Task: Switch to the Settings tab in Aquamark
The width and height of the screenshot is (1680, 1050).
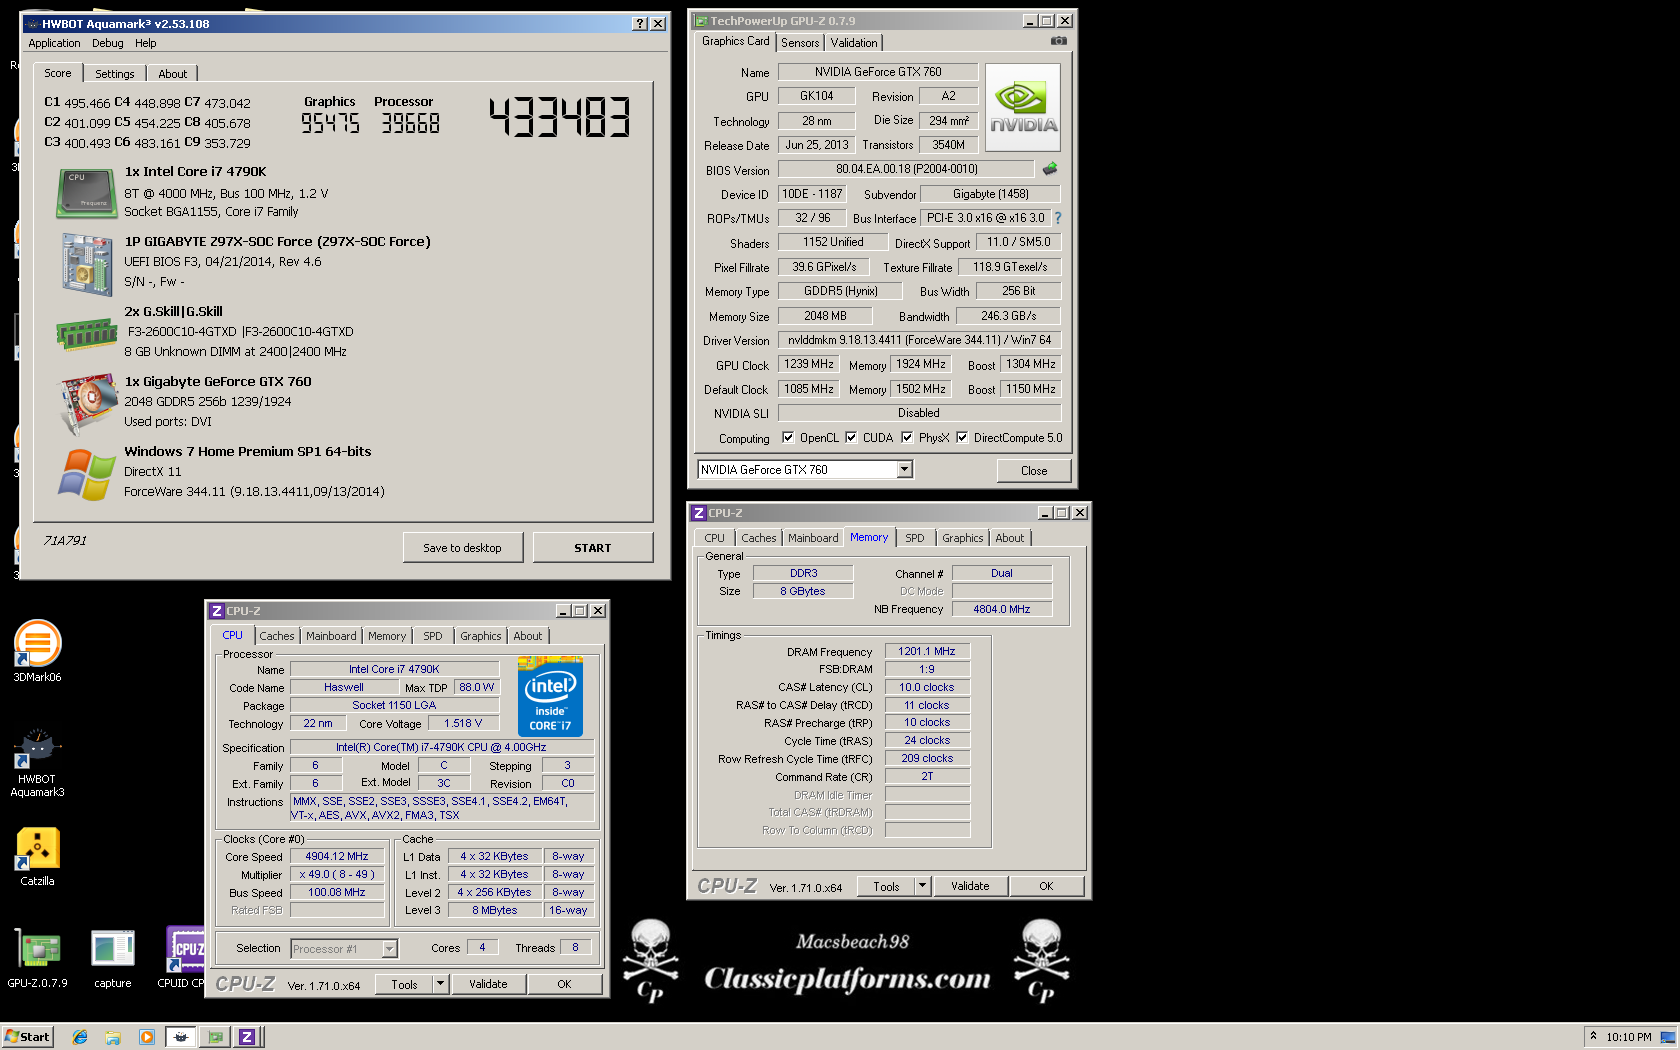Action: (115, 74)
